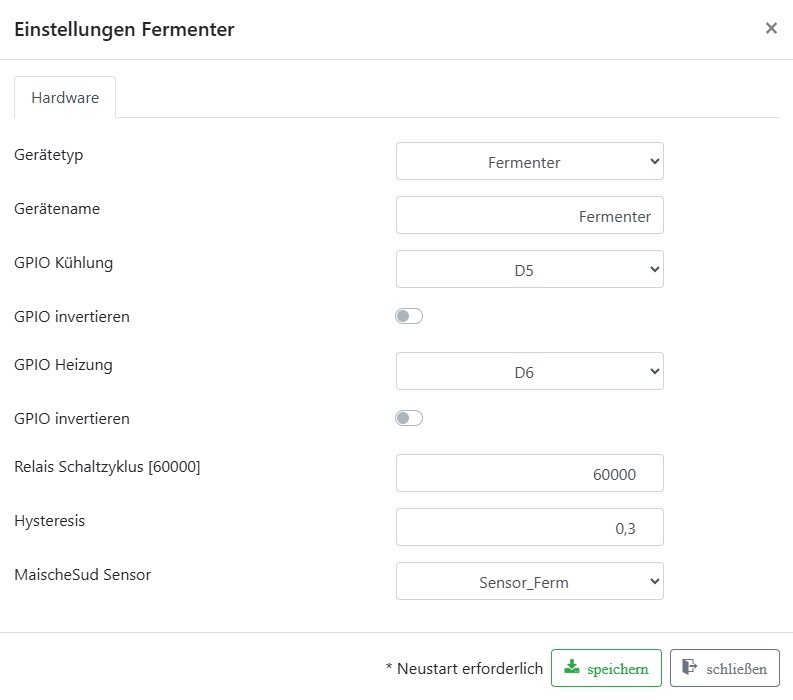Focus the Relais Schaltzyklus field with 60000
The image size is (793, 700).
[529, 473]
